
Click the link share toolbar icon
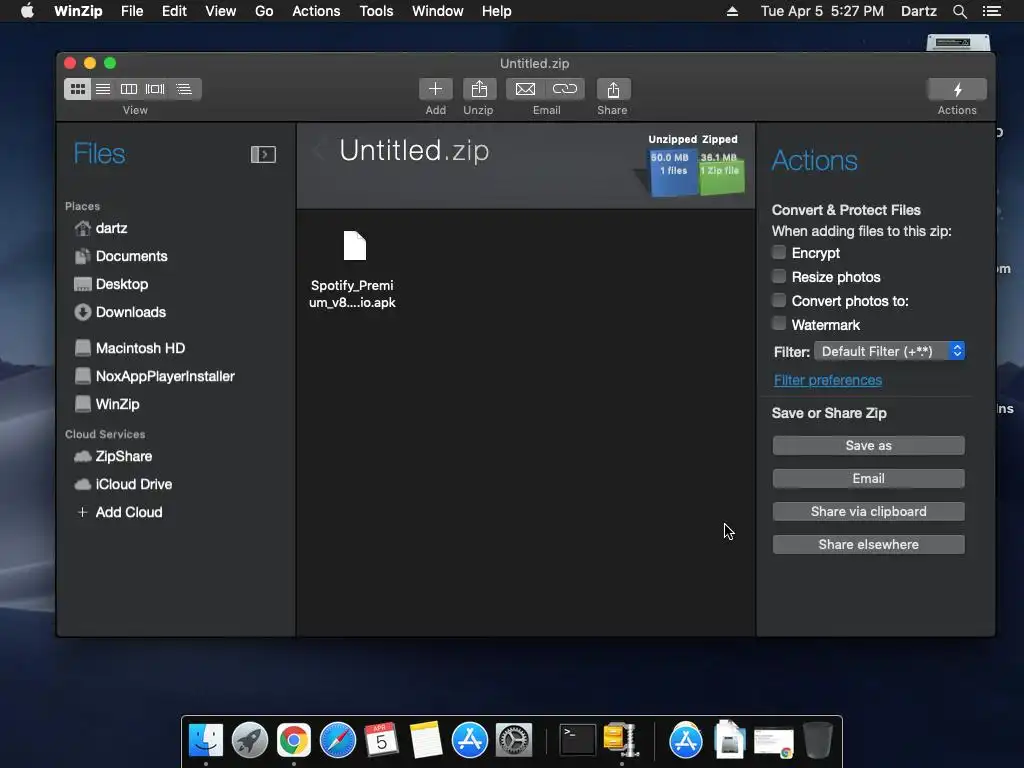(565, 89)
